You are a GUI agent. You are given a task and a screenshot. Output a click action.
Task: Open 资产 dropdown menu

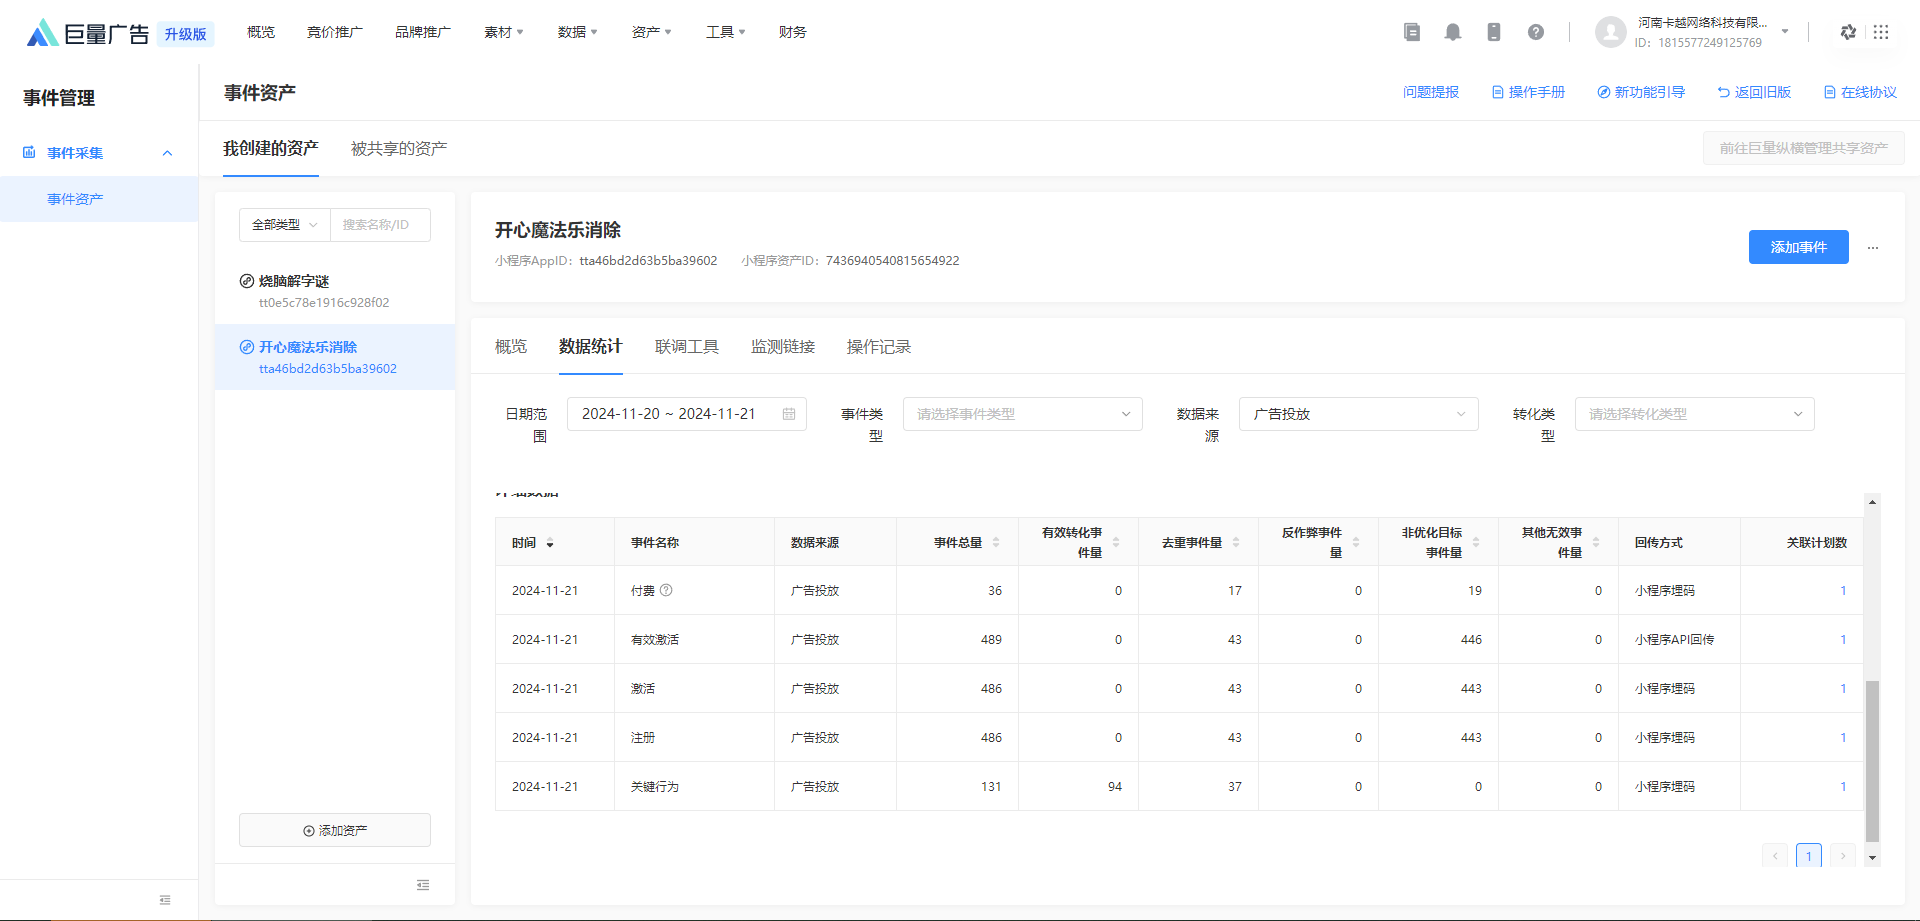click(x=652, y=32)
